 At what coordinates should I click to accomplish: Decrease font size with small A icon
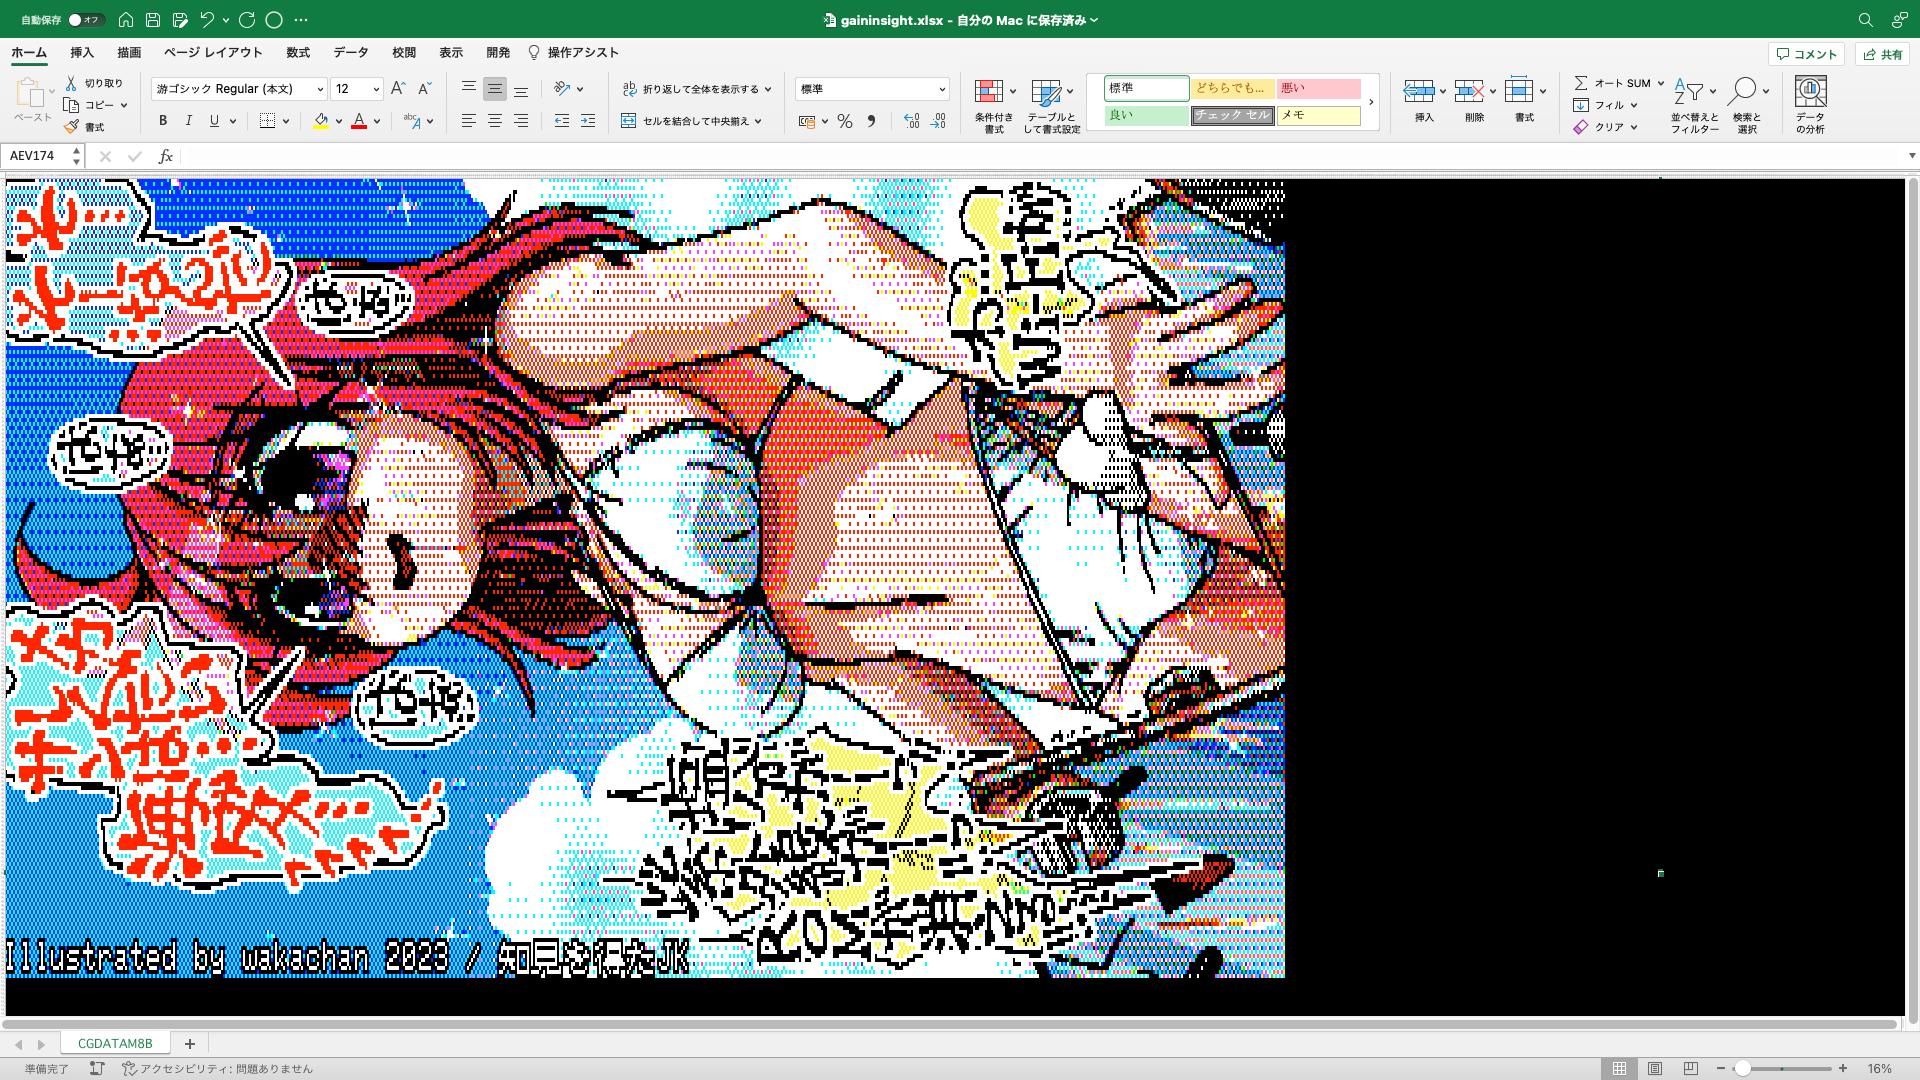tap(424, 89)
